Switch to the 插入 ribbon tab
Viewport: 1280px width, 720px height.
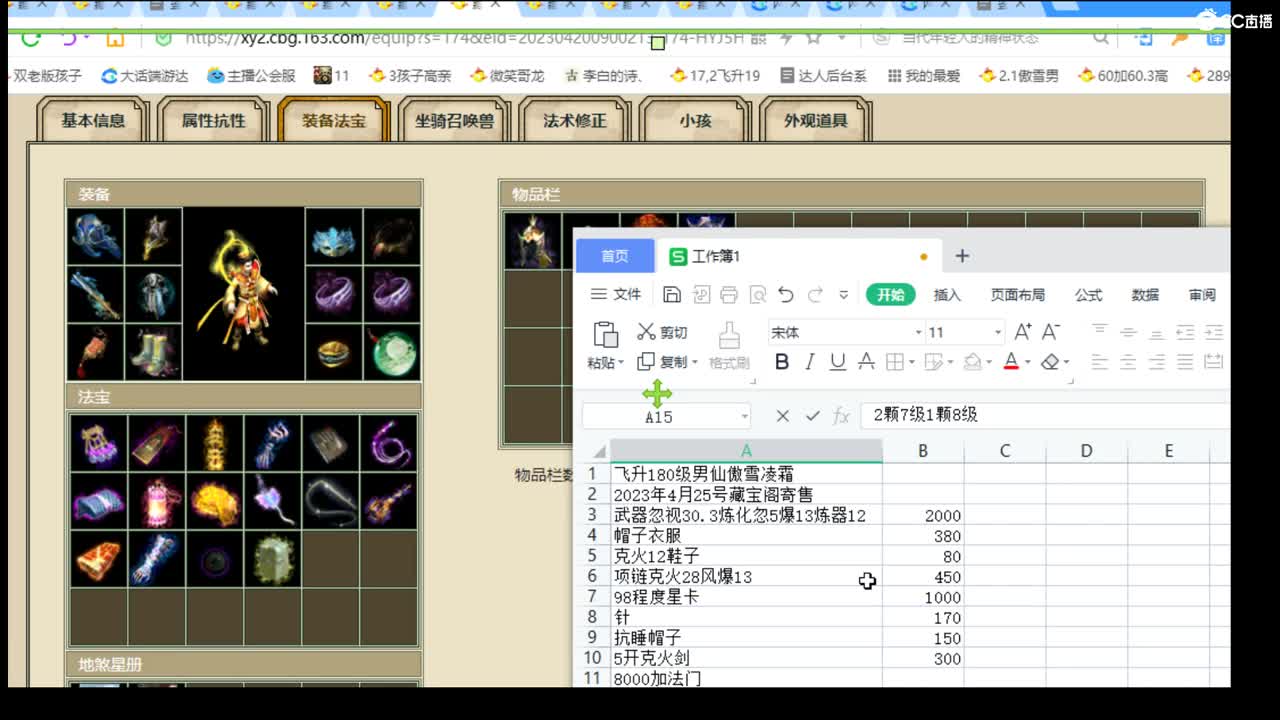click(947, 295)
